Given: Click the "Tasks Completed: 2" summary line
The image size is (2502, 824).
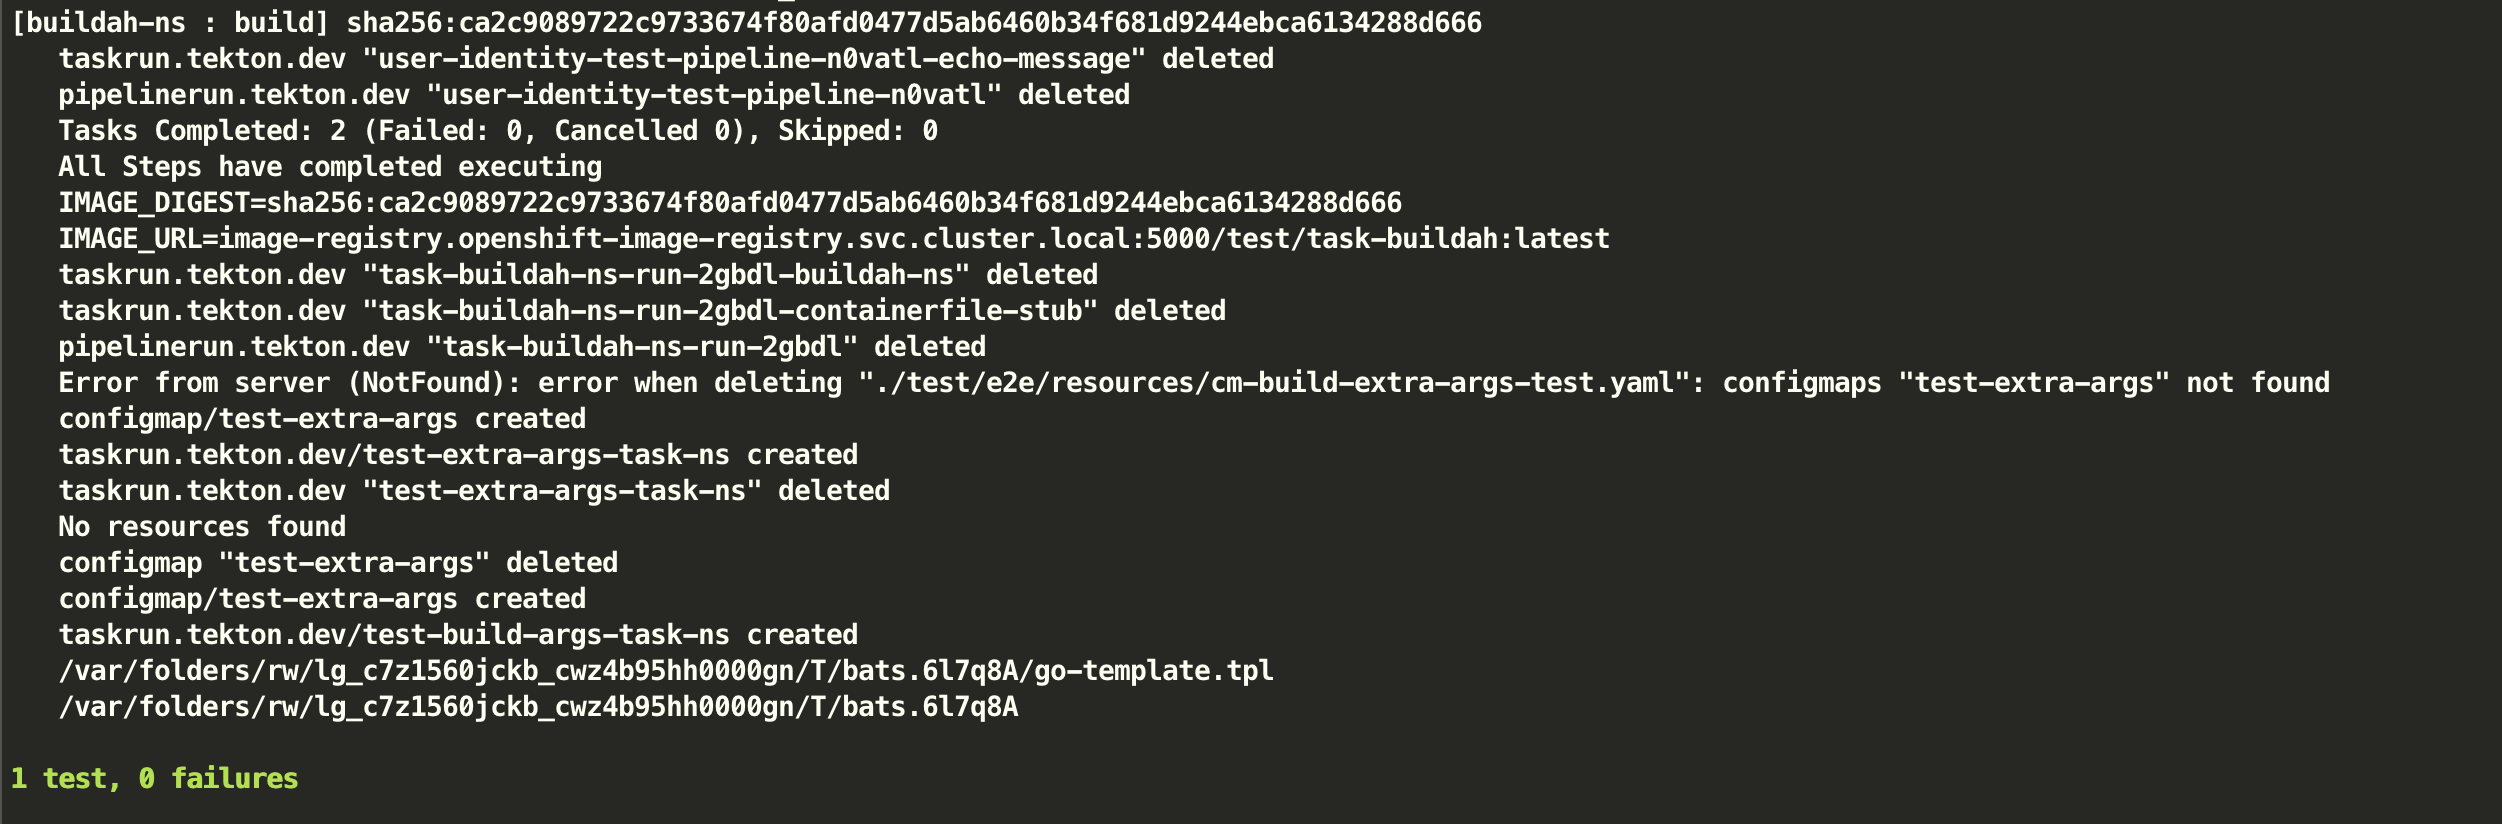Looking at the screenshot, I should point(497,131).
